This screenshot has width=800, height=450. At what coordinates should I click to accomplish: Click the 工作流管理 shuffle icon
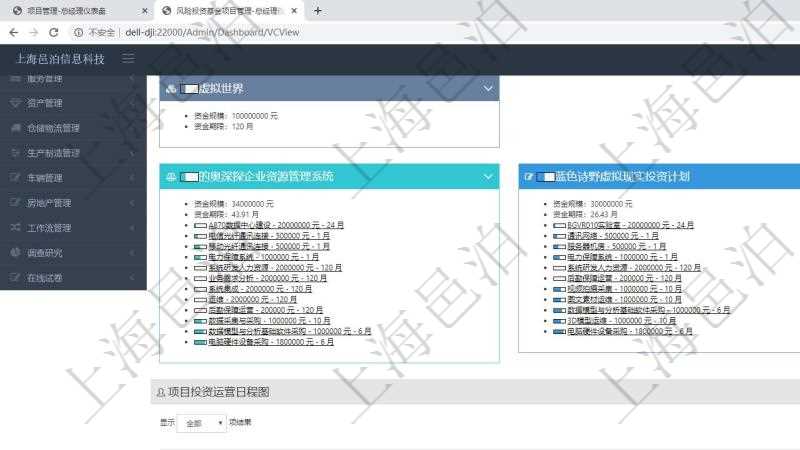[x=15, y=228]
